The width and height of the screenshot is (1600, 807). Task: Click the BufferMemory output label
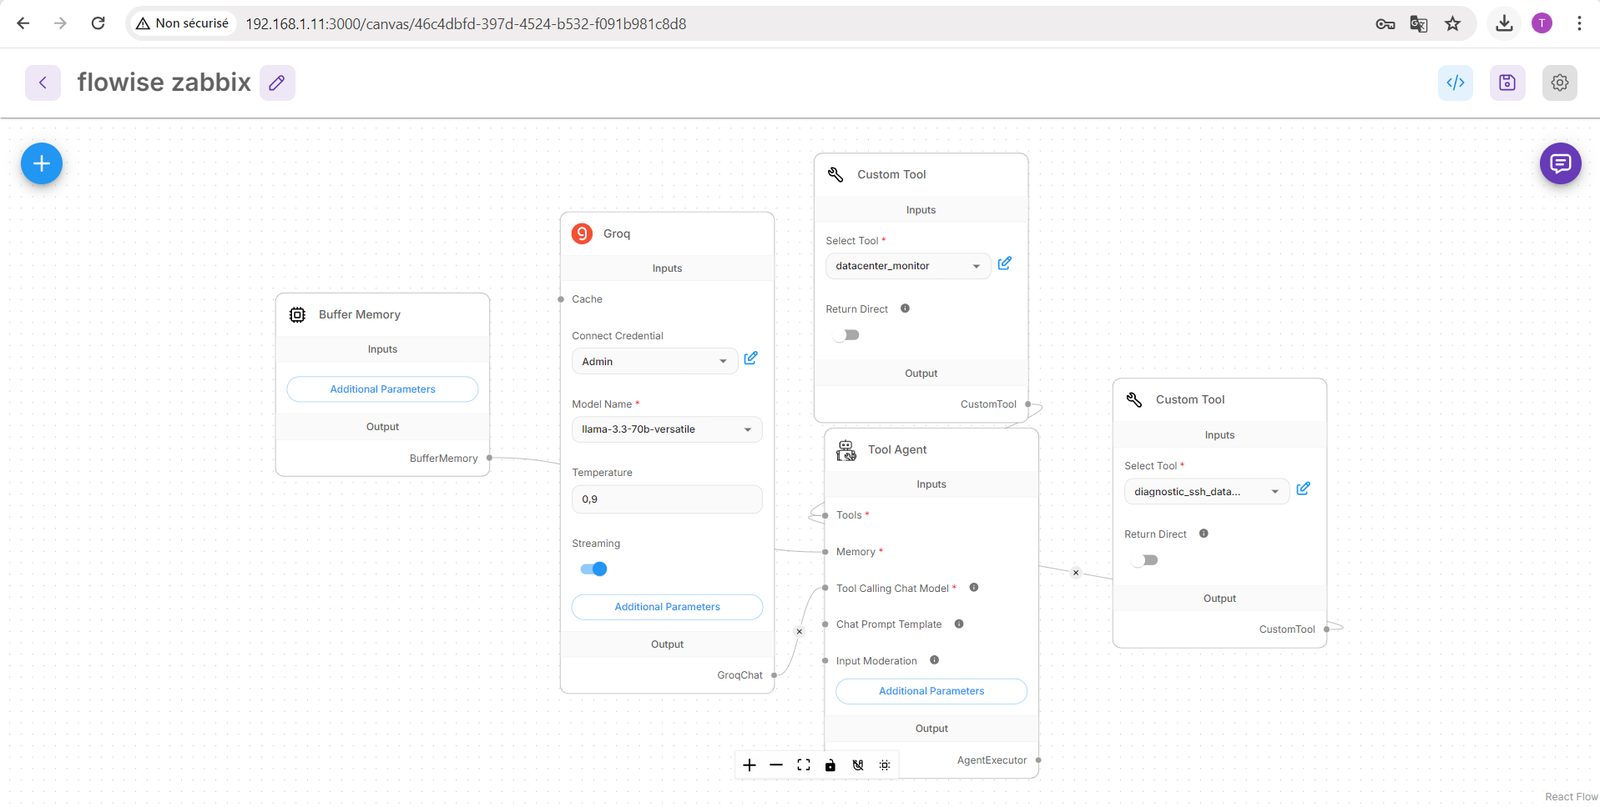[x=444, y=458]
